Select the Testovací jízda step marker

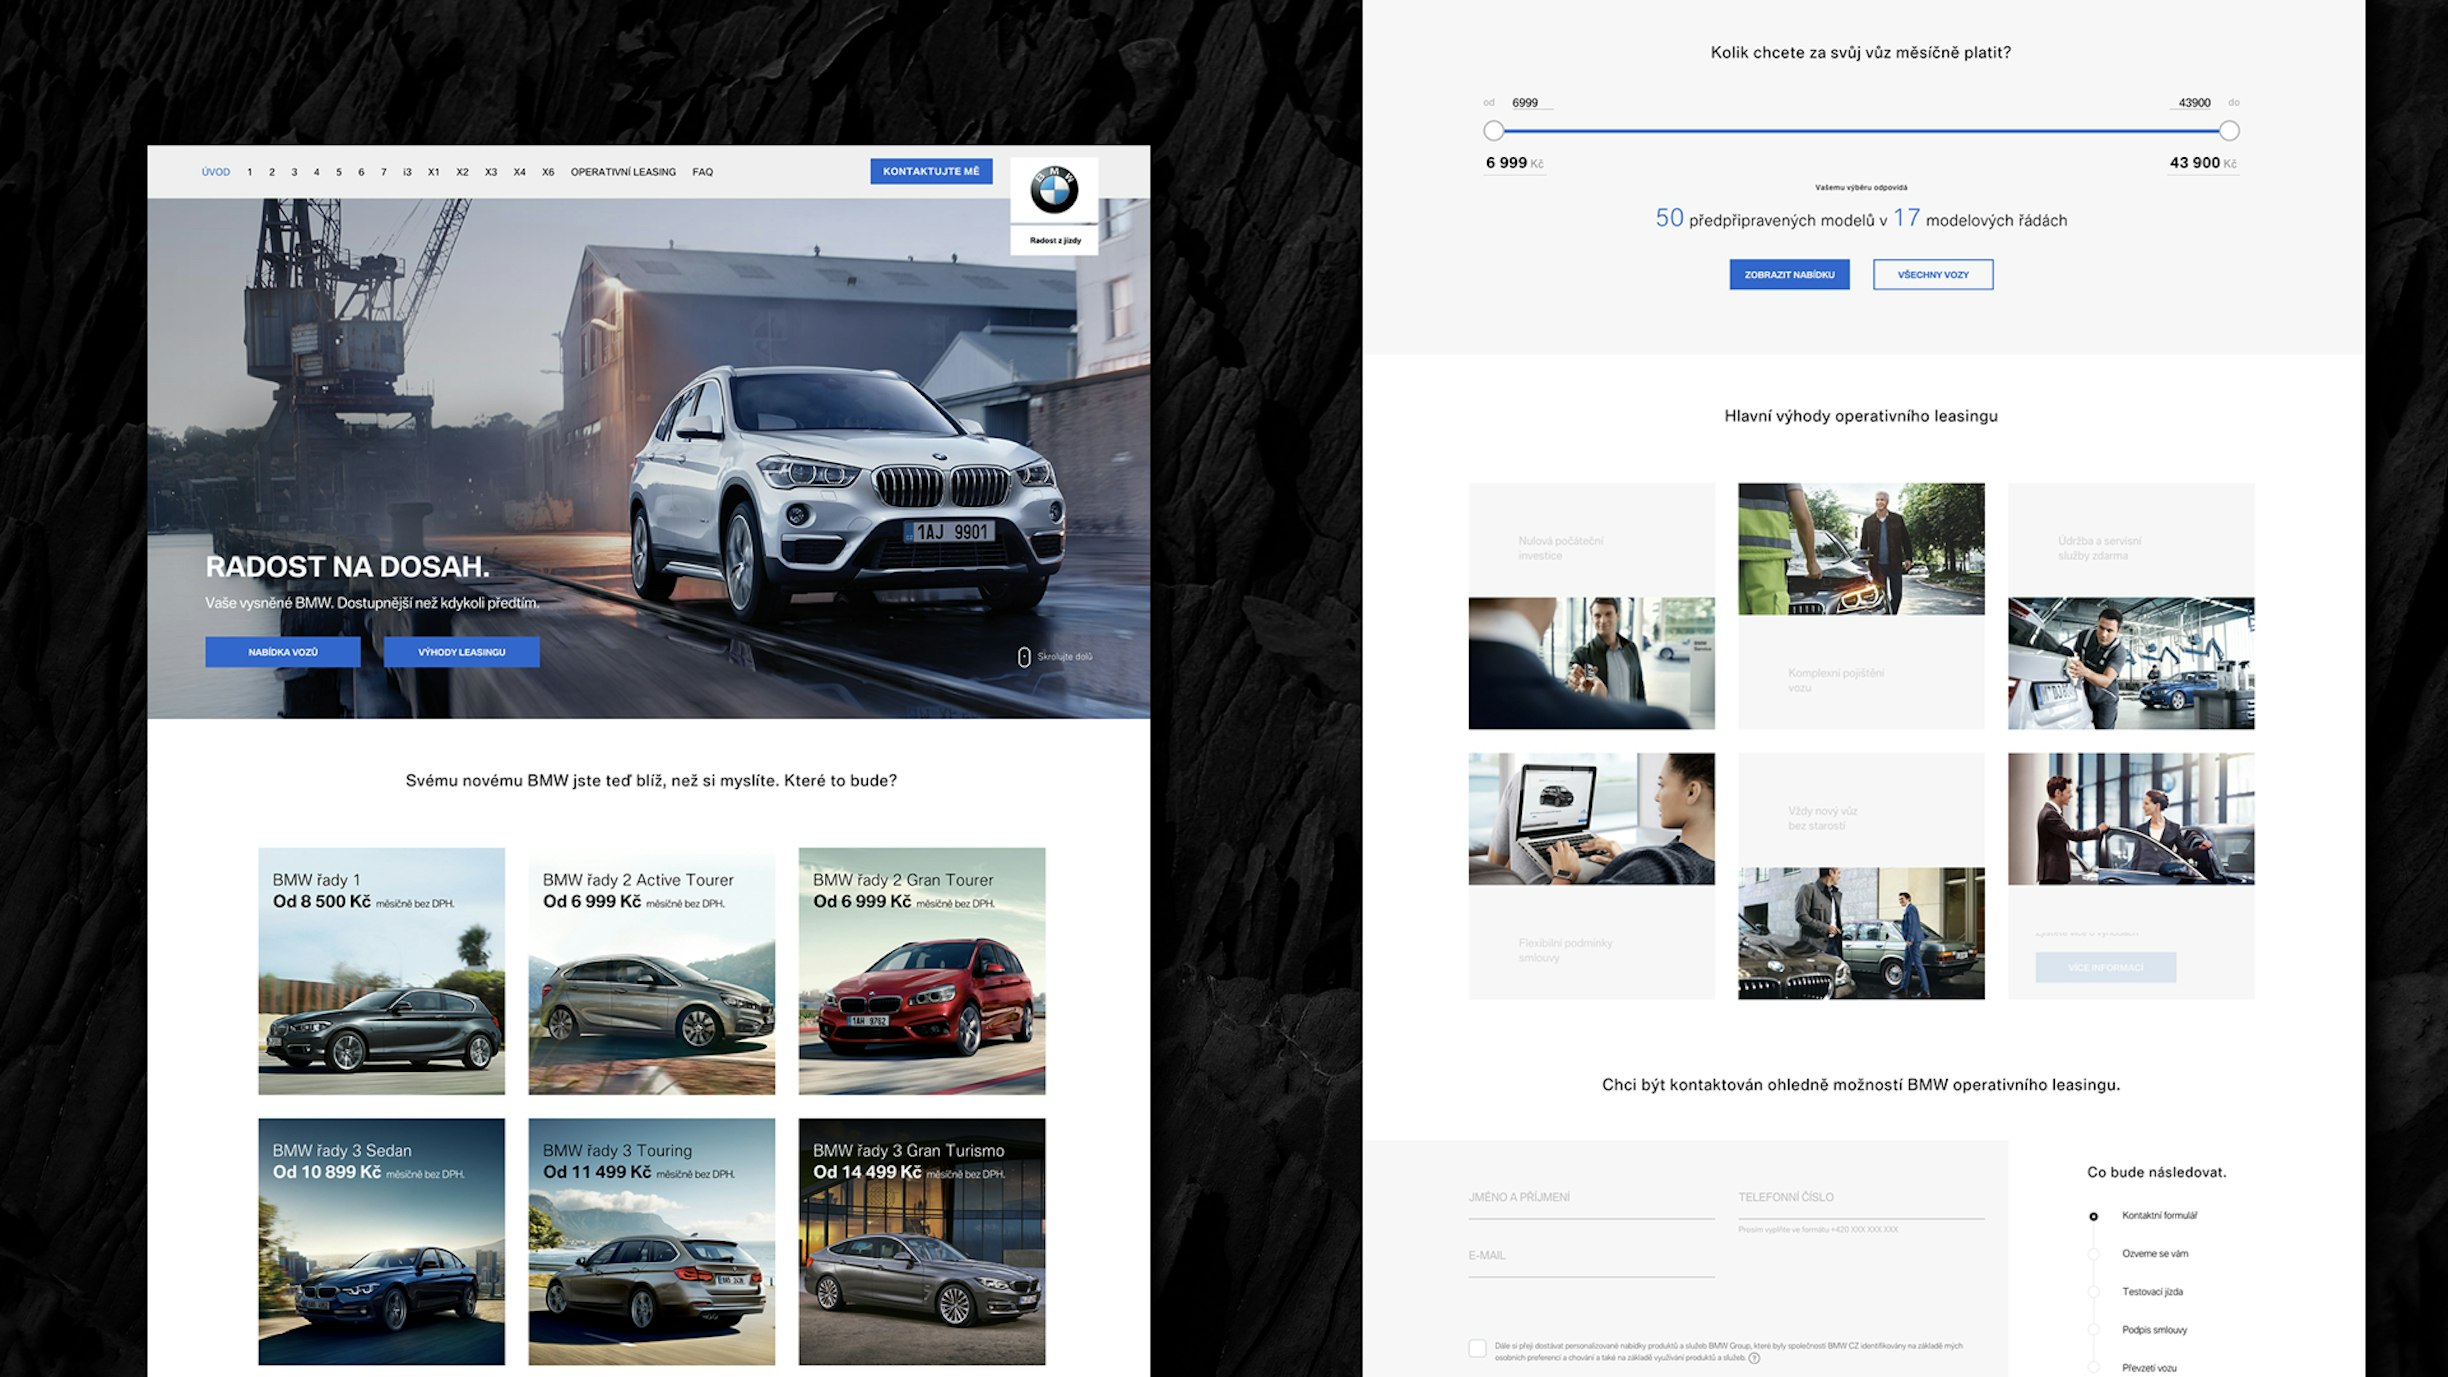2093,1292
